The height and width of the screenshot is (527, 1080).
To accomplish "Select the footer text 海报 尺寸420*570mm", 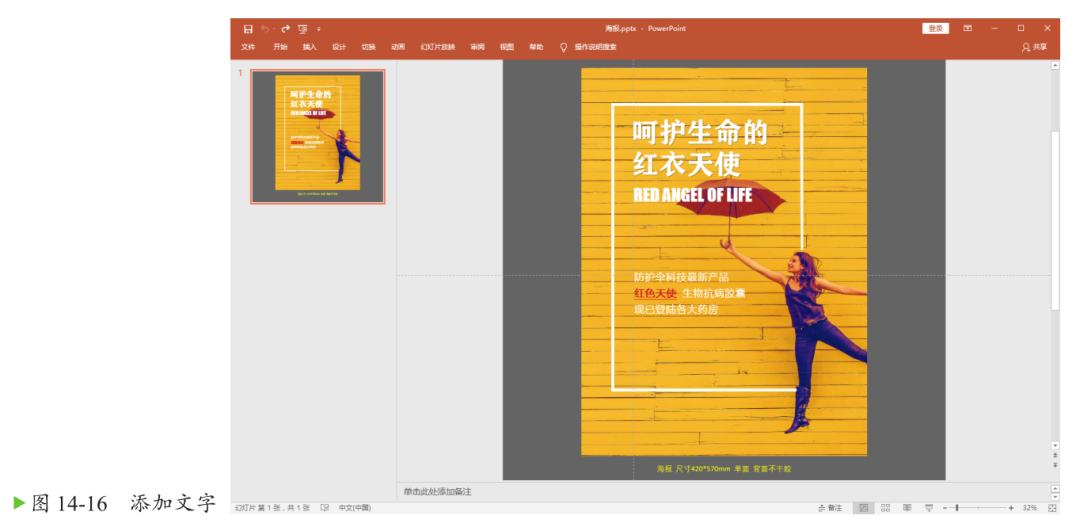I will pos(724,469).
